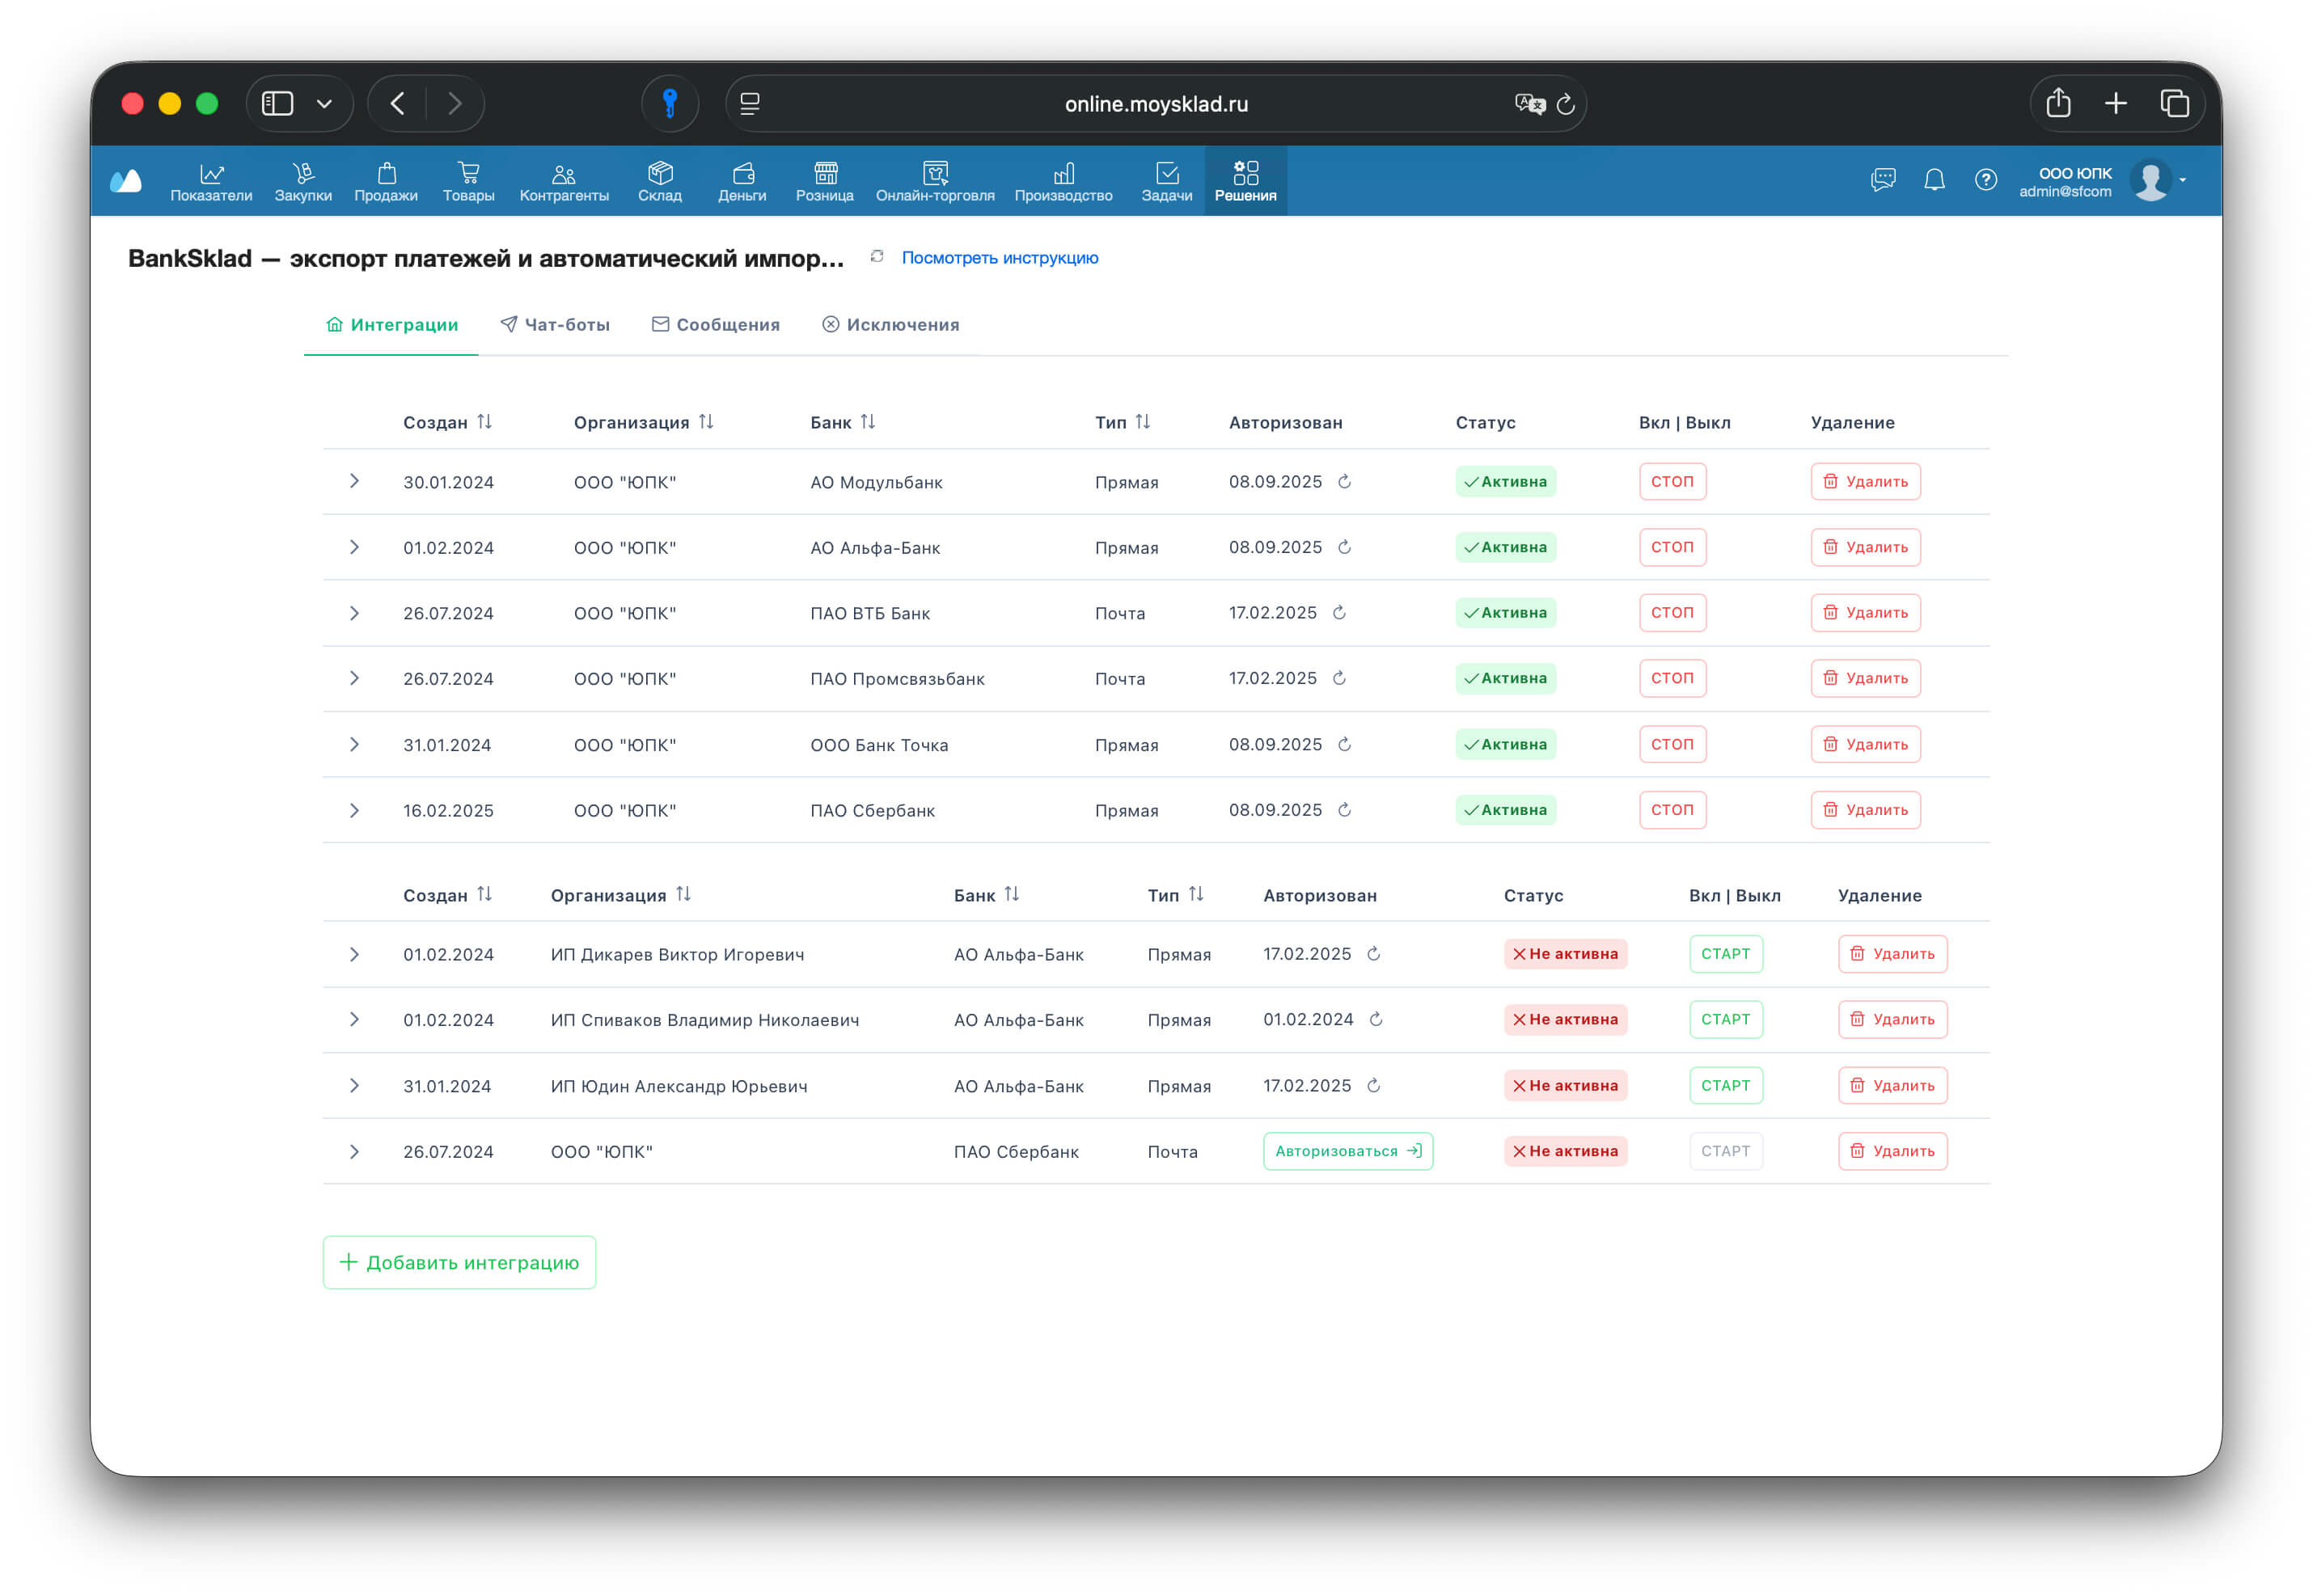Viewport: 2313px width, 1596px height.
Task: Open the password manager key icon
Action: 670,104
